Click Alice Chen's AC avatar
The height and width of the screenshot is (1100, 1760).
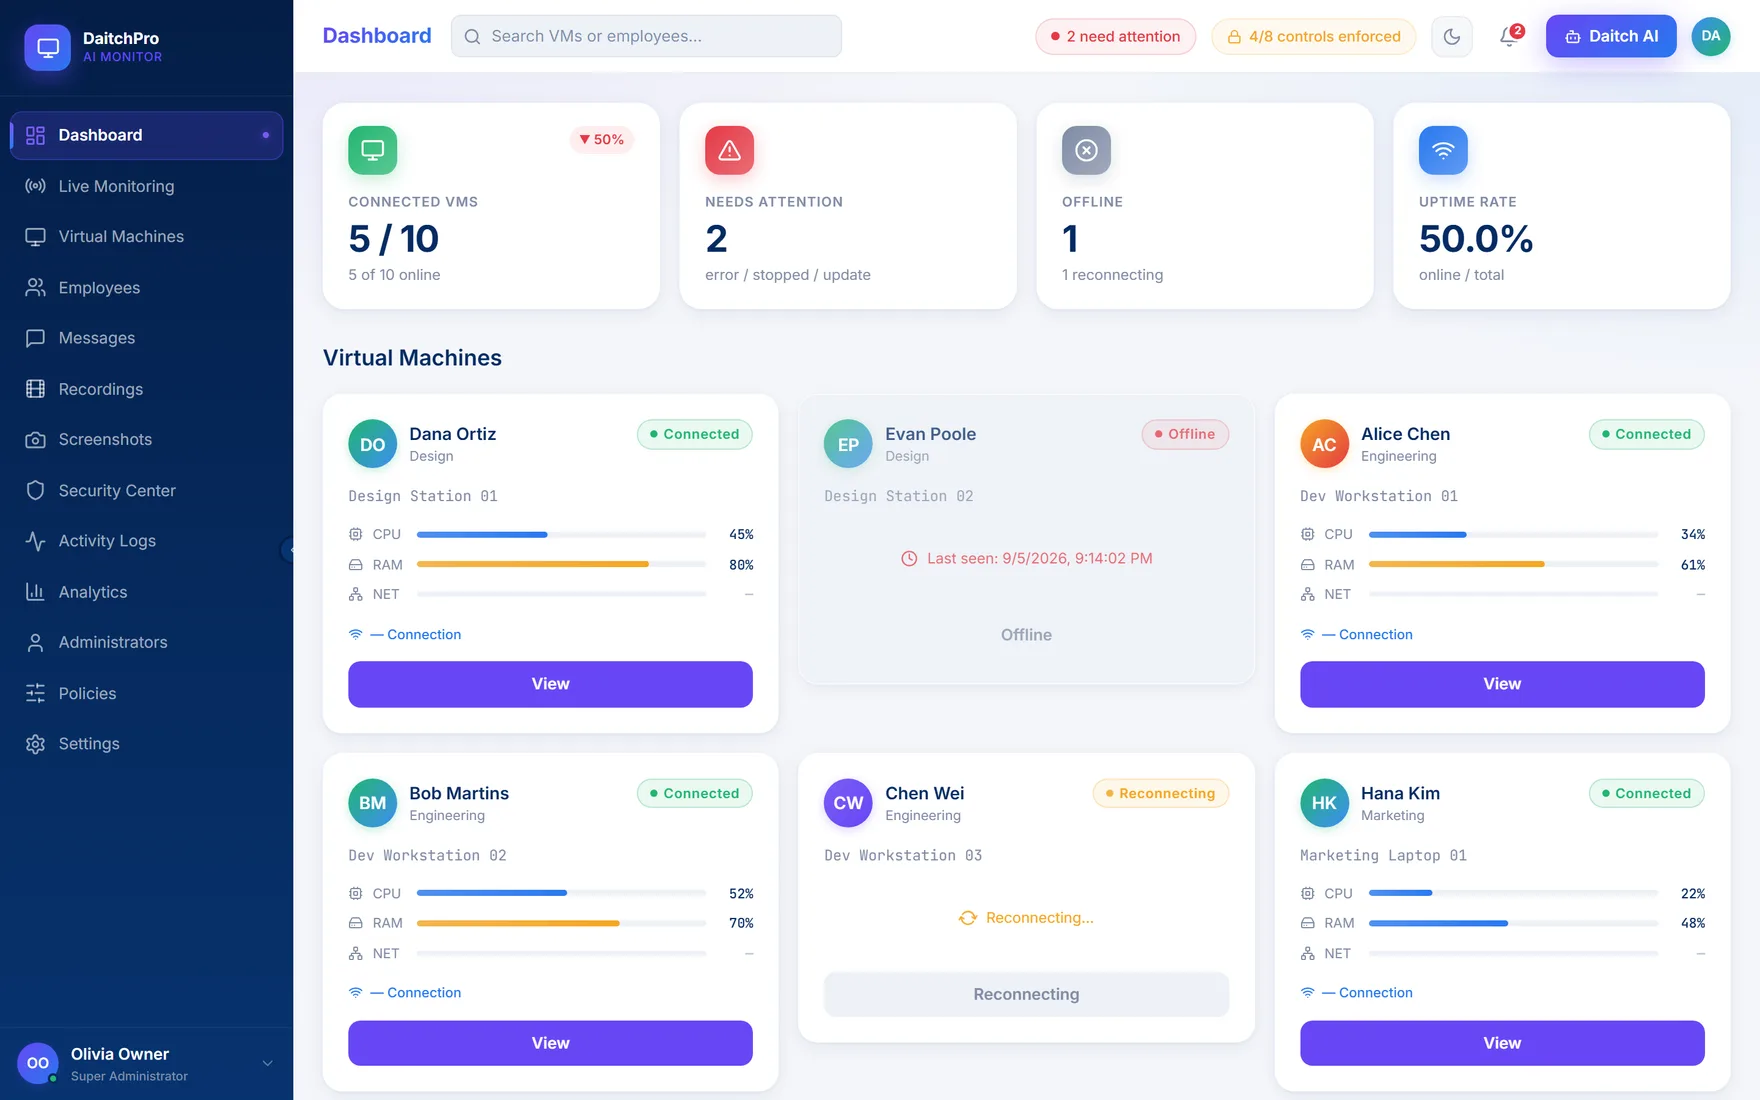click(x=1324, y=444)
